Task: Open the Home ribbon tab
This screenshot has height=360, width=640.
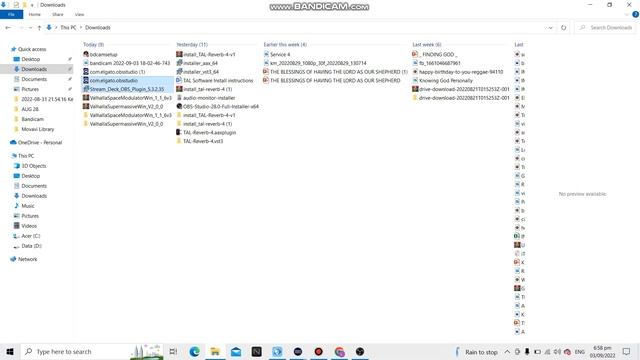Action: (35, 15)
